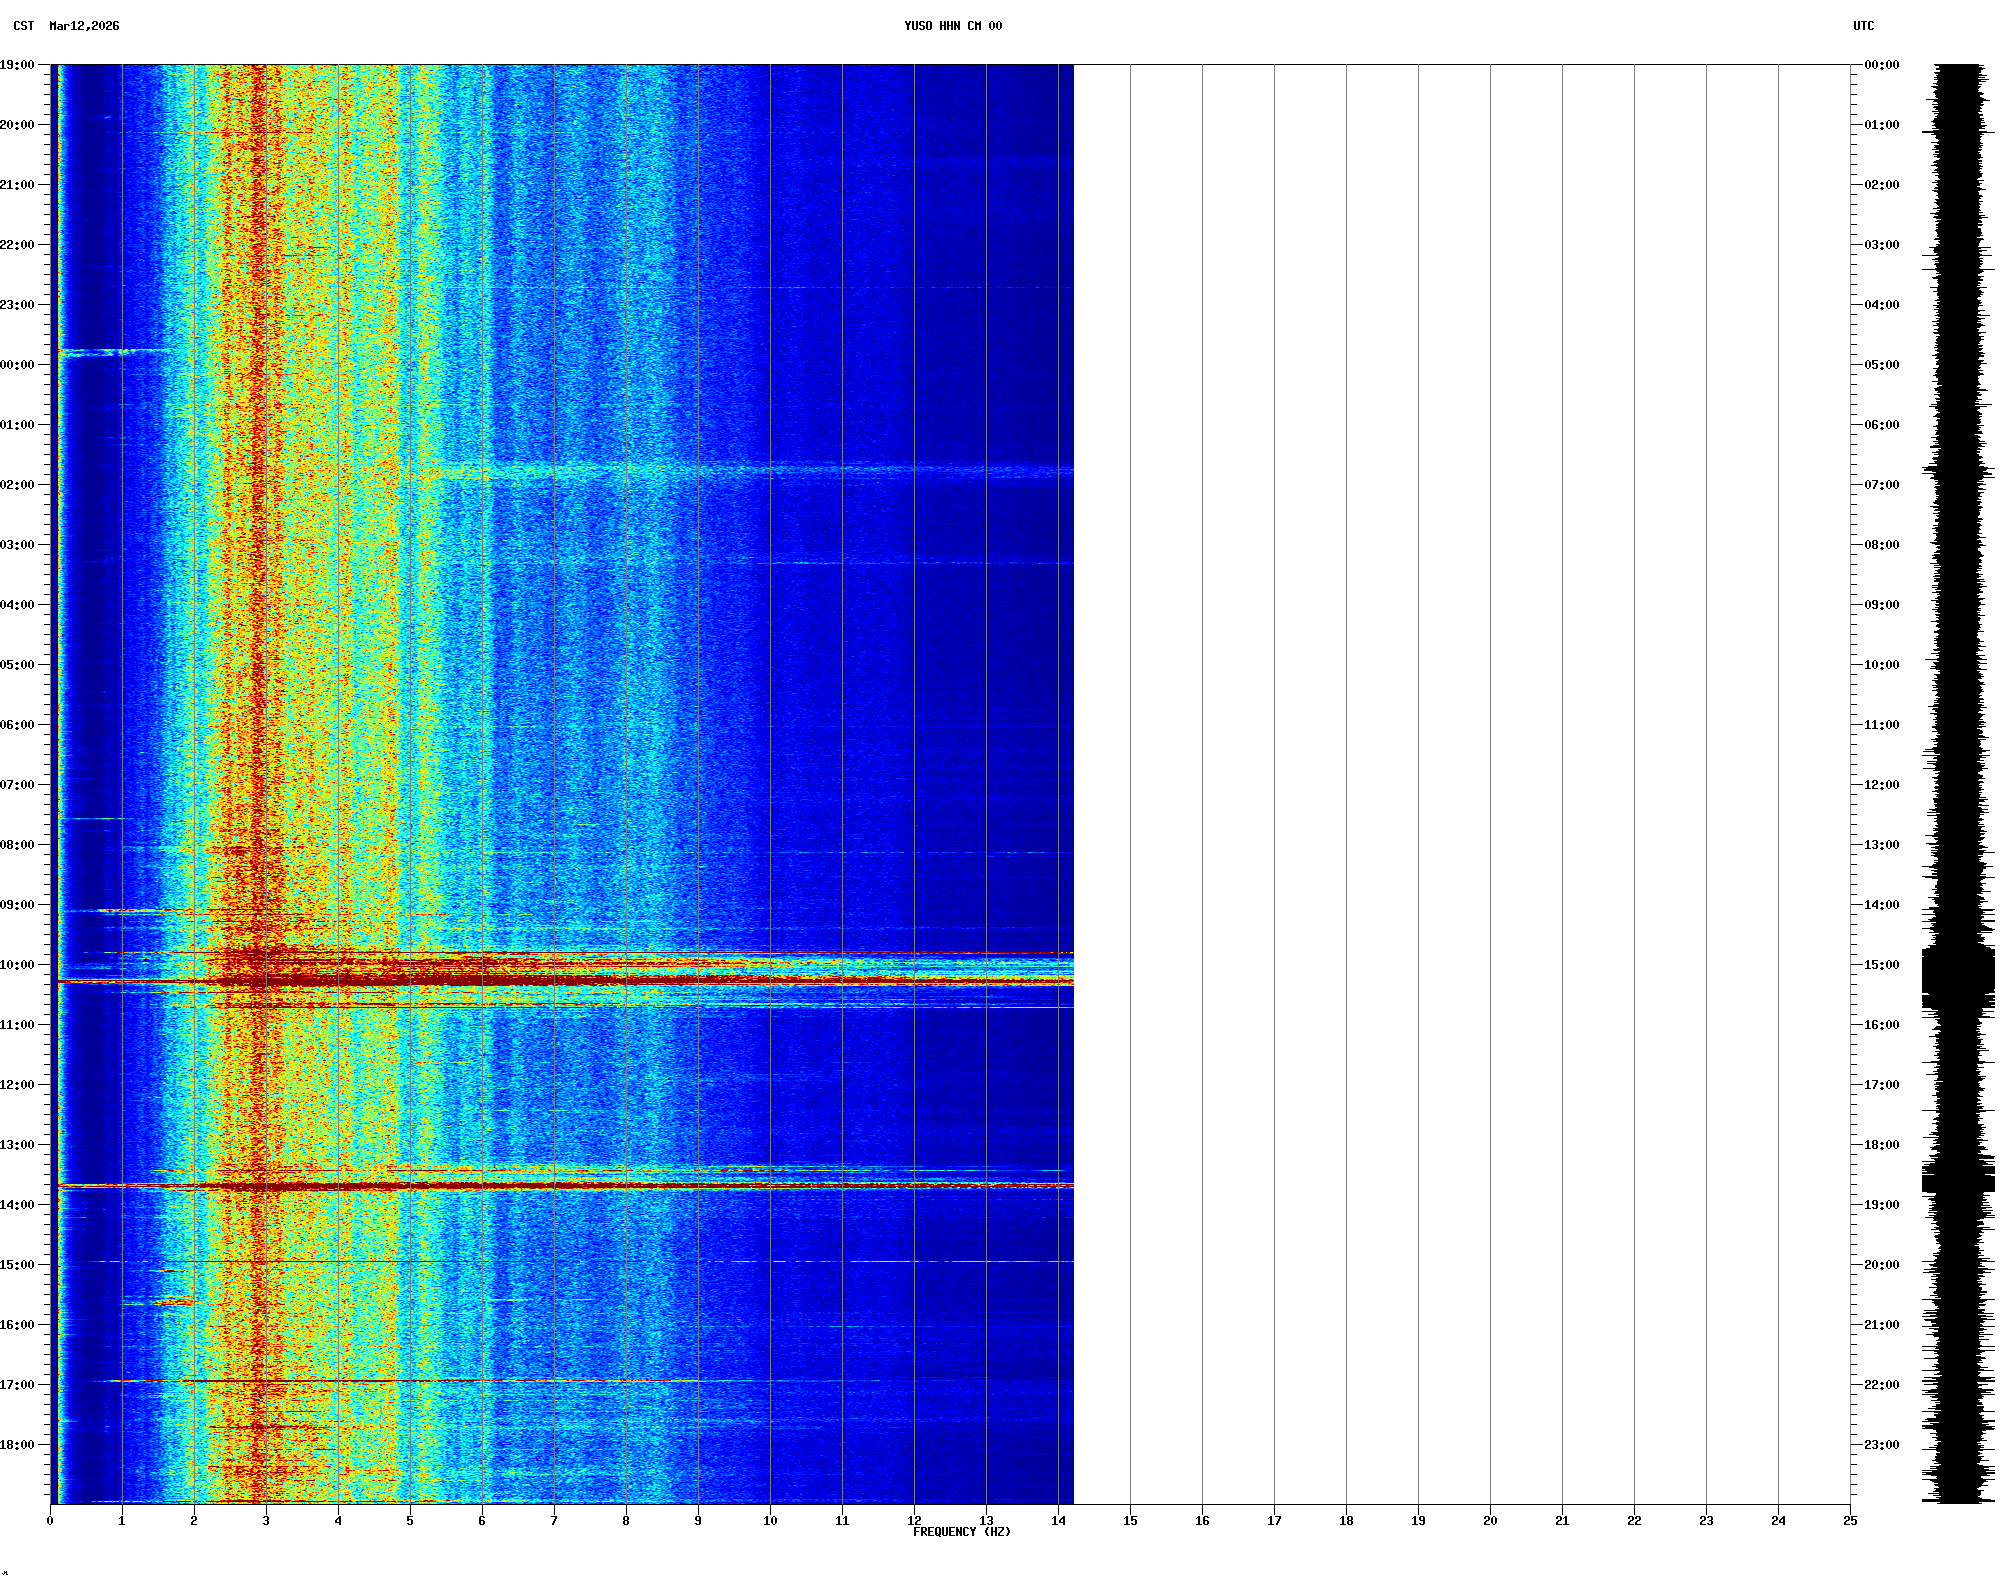Click the 10 Hz frequency axis tick

click(x=770, y=1521)
